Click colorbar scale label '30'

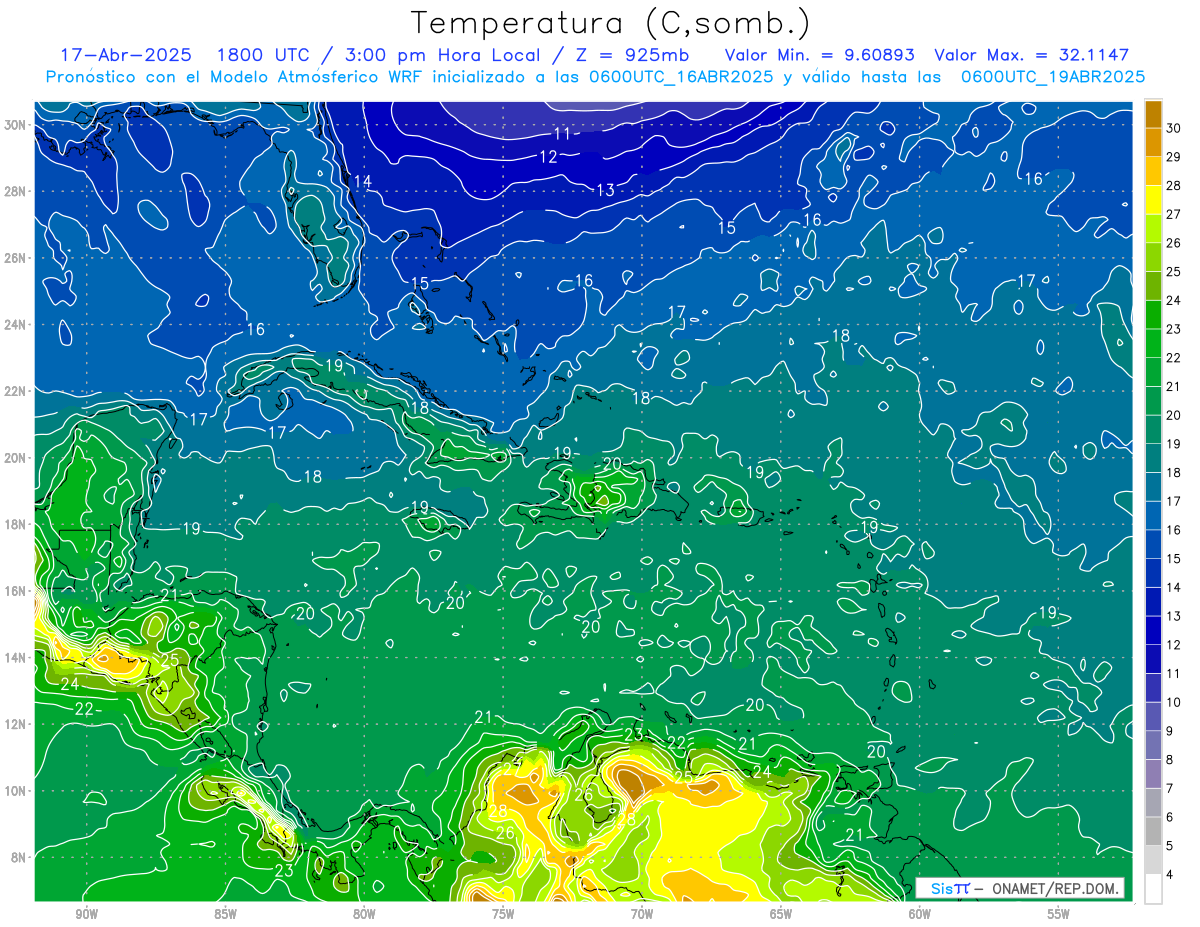[1174, 128]
